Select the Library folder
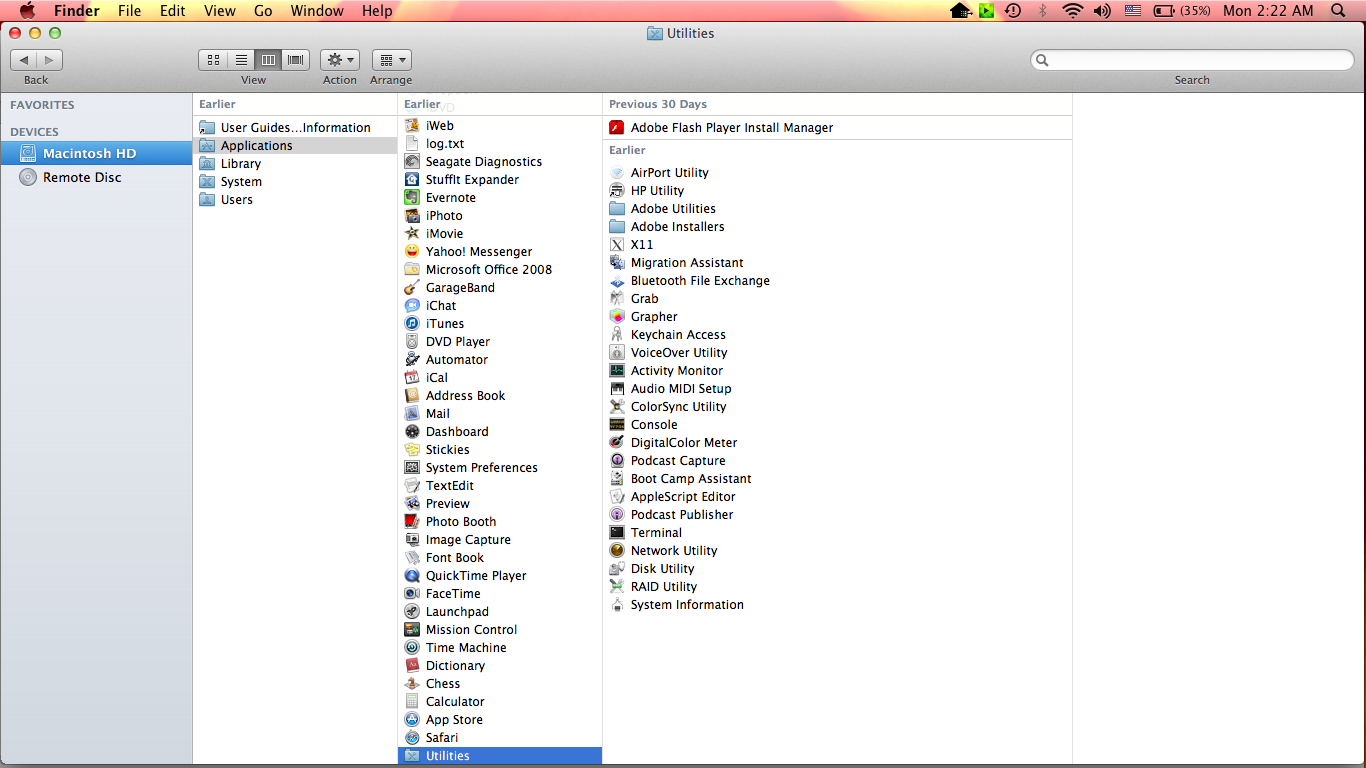Image resolution: width=1366 pixels, height=768 pixels. pyautogui.click(x=295, y=164)
